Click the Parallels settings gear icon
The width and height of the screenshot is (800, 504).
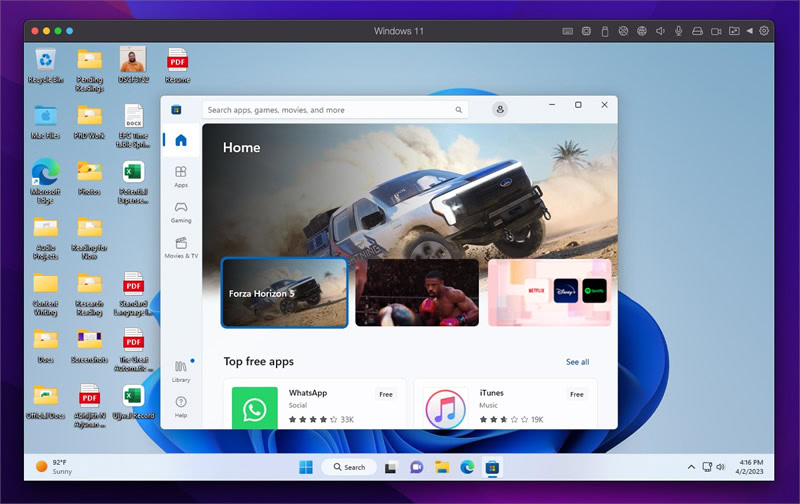pos(764,31)
